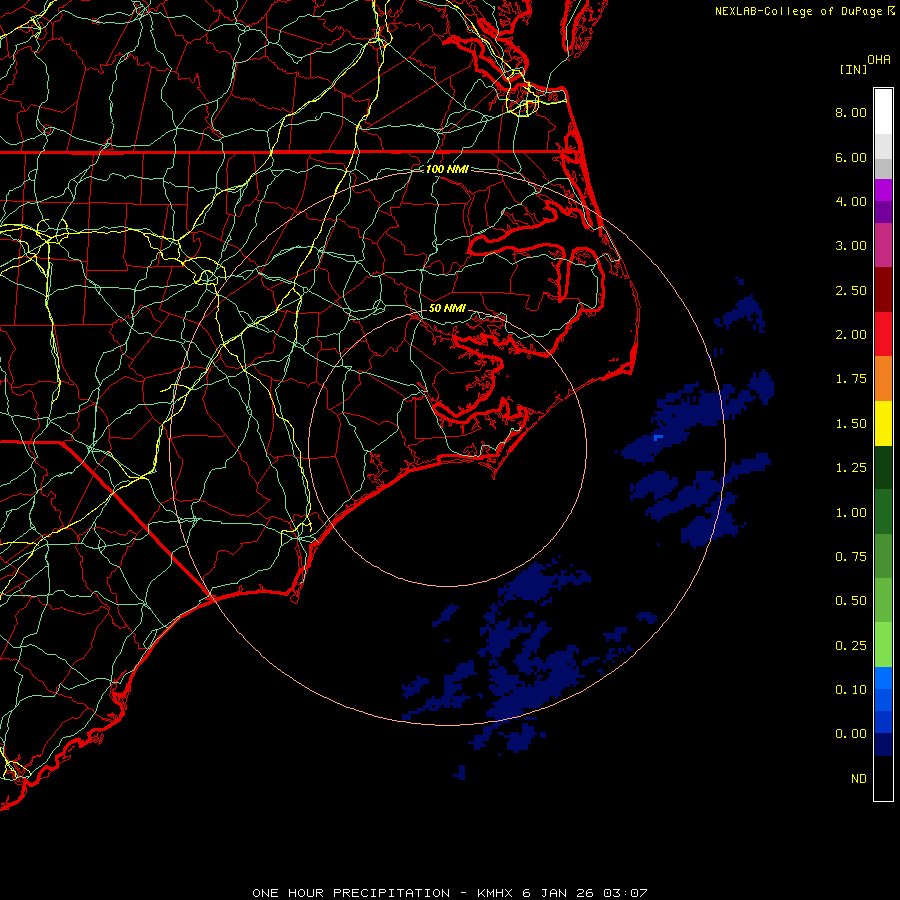Pick the bright magenta swatch above 4.00
Screen dimensions: 900x900
tap(883, 190)
